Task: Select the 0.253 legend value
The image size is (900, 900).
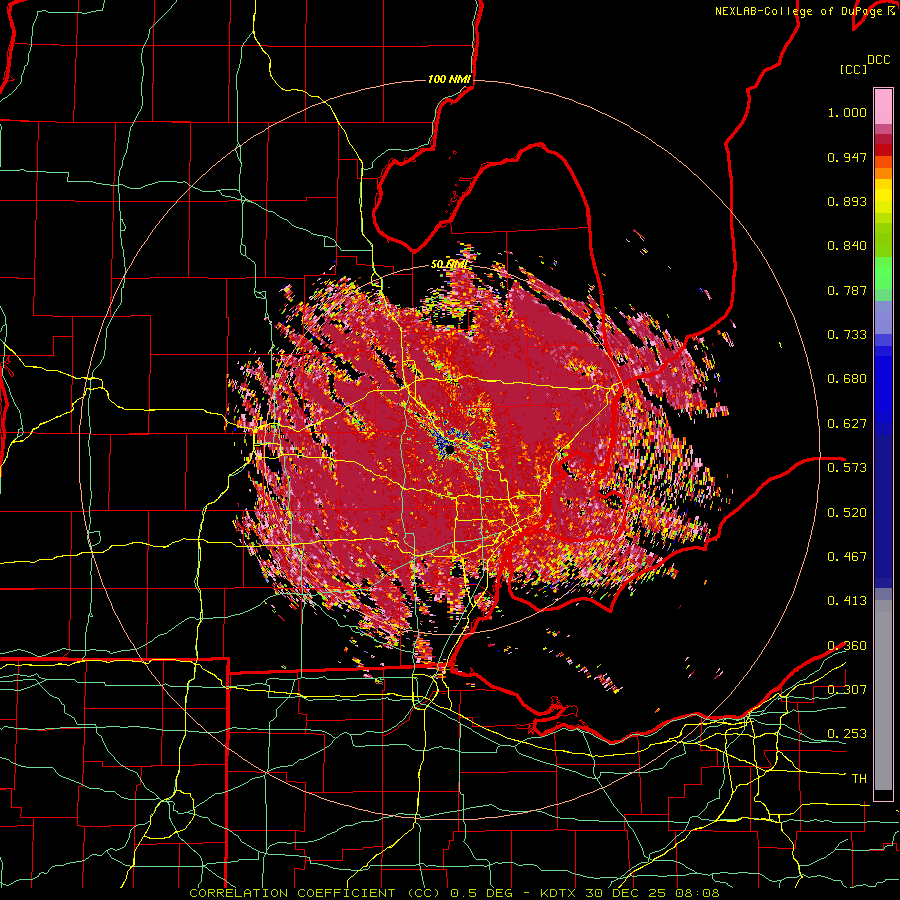Action: [x=847, y=734]
